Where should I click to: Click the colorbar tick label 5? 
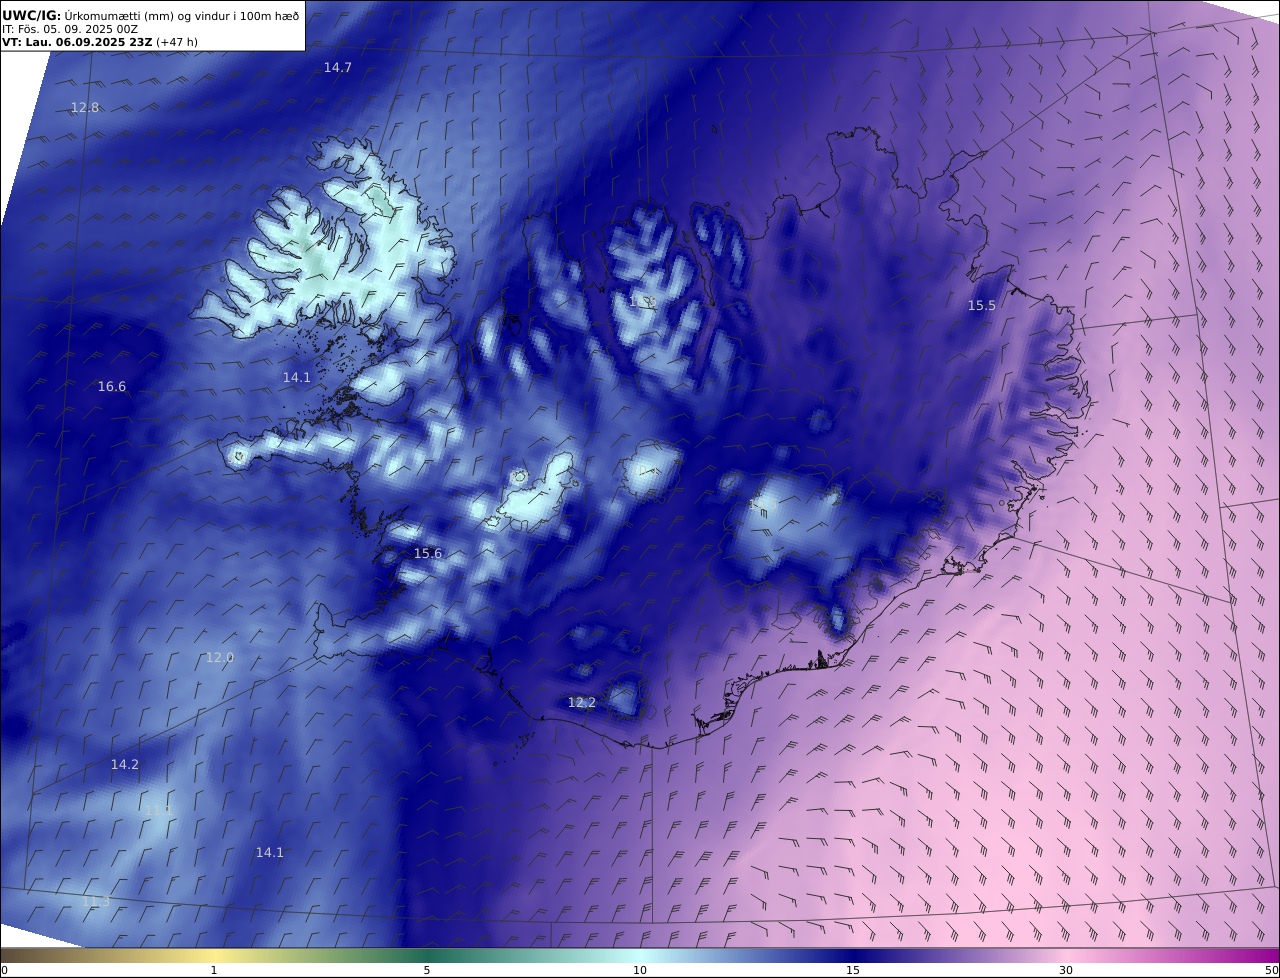point(427,970)
